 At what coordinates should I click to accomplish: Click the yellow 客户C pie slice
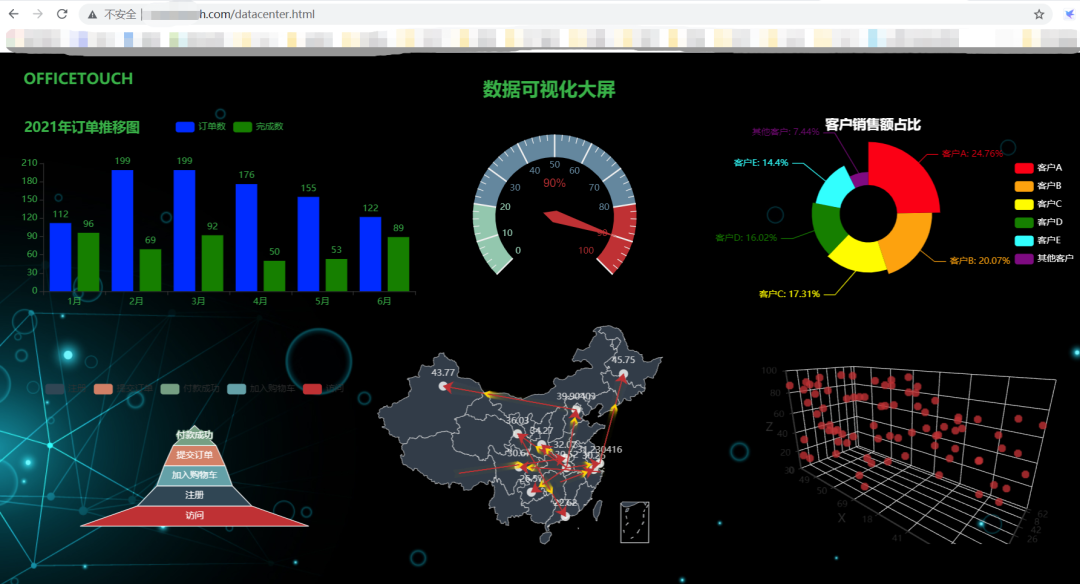856,256
